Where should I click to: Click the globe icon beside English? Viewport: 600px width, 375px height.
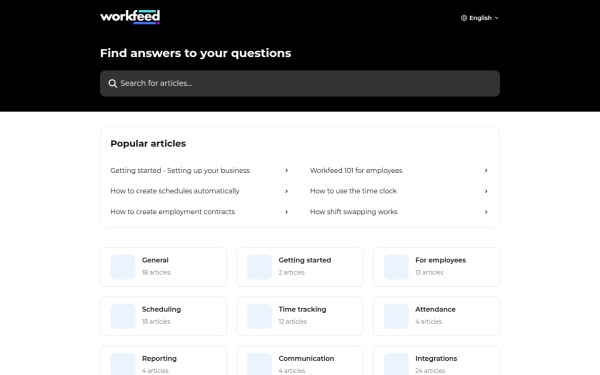click(464, 18)
